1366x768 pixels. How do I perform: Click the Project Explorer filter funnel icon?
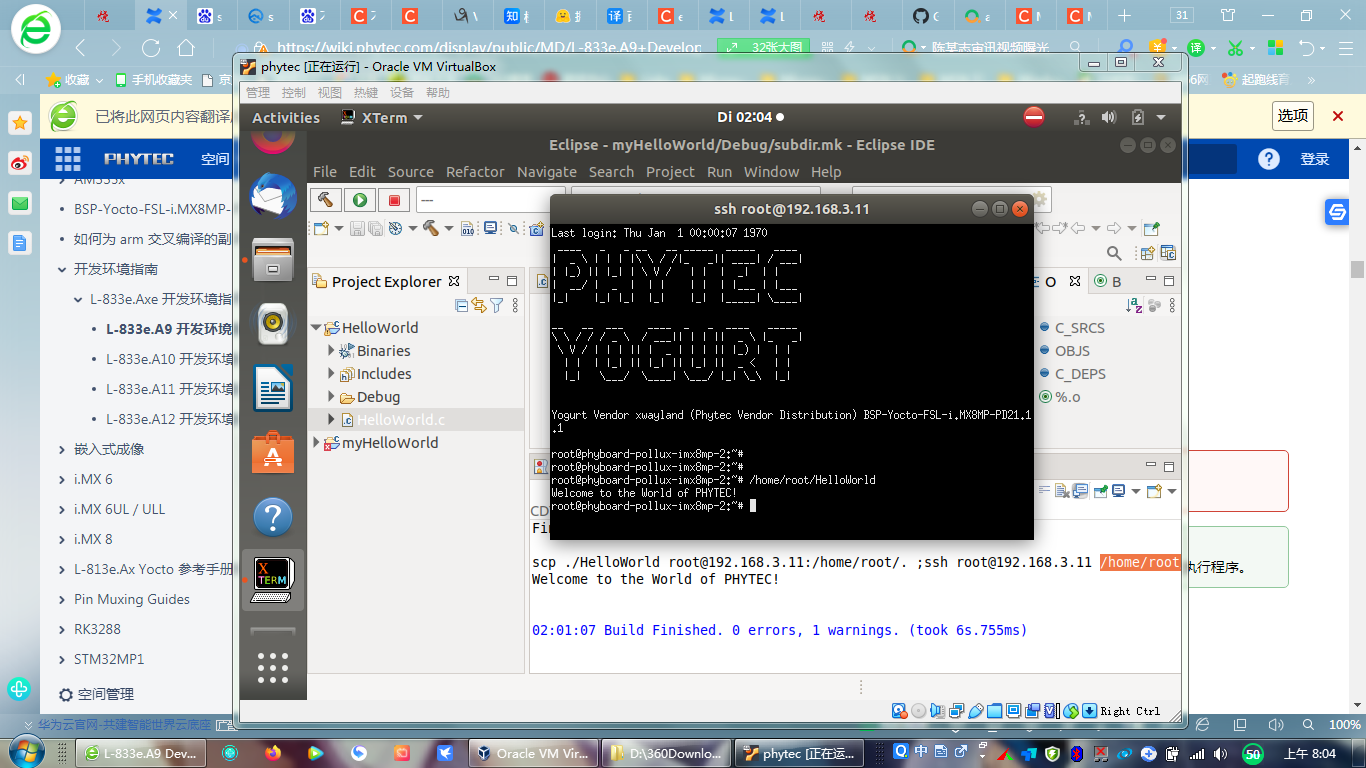[x=496, y=305]
